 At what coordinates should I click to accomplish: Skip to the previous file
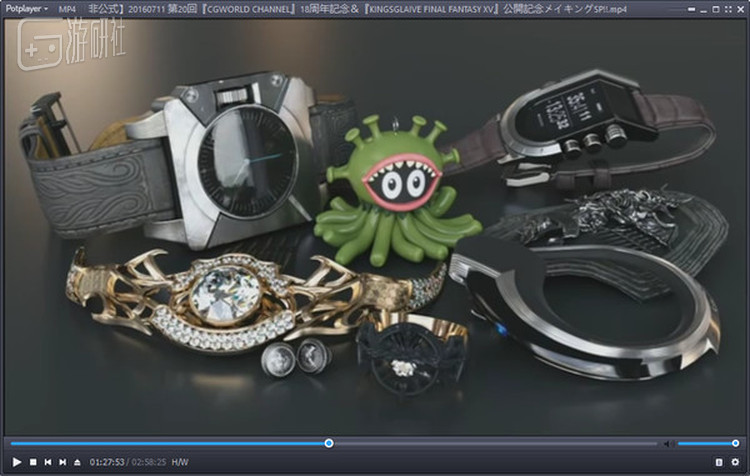pos(48,462)
